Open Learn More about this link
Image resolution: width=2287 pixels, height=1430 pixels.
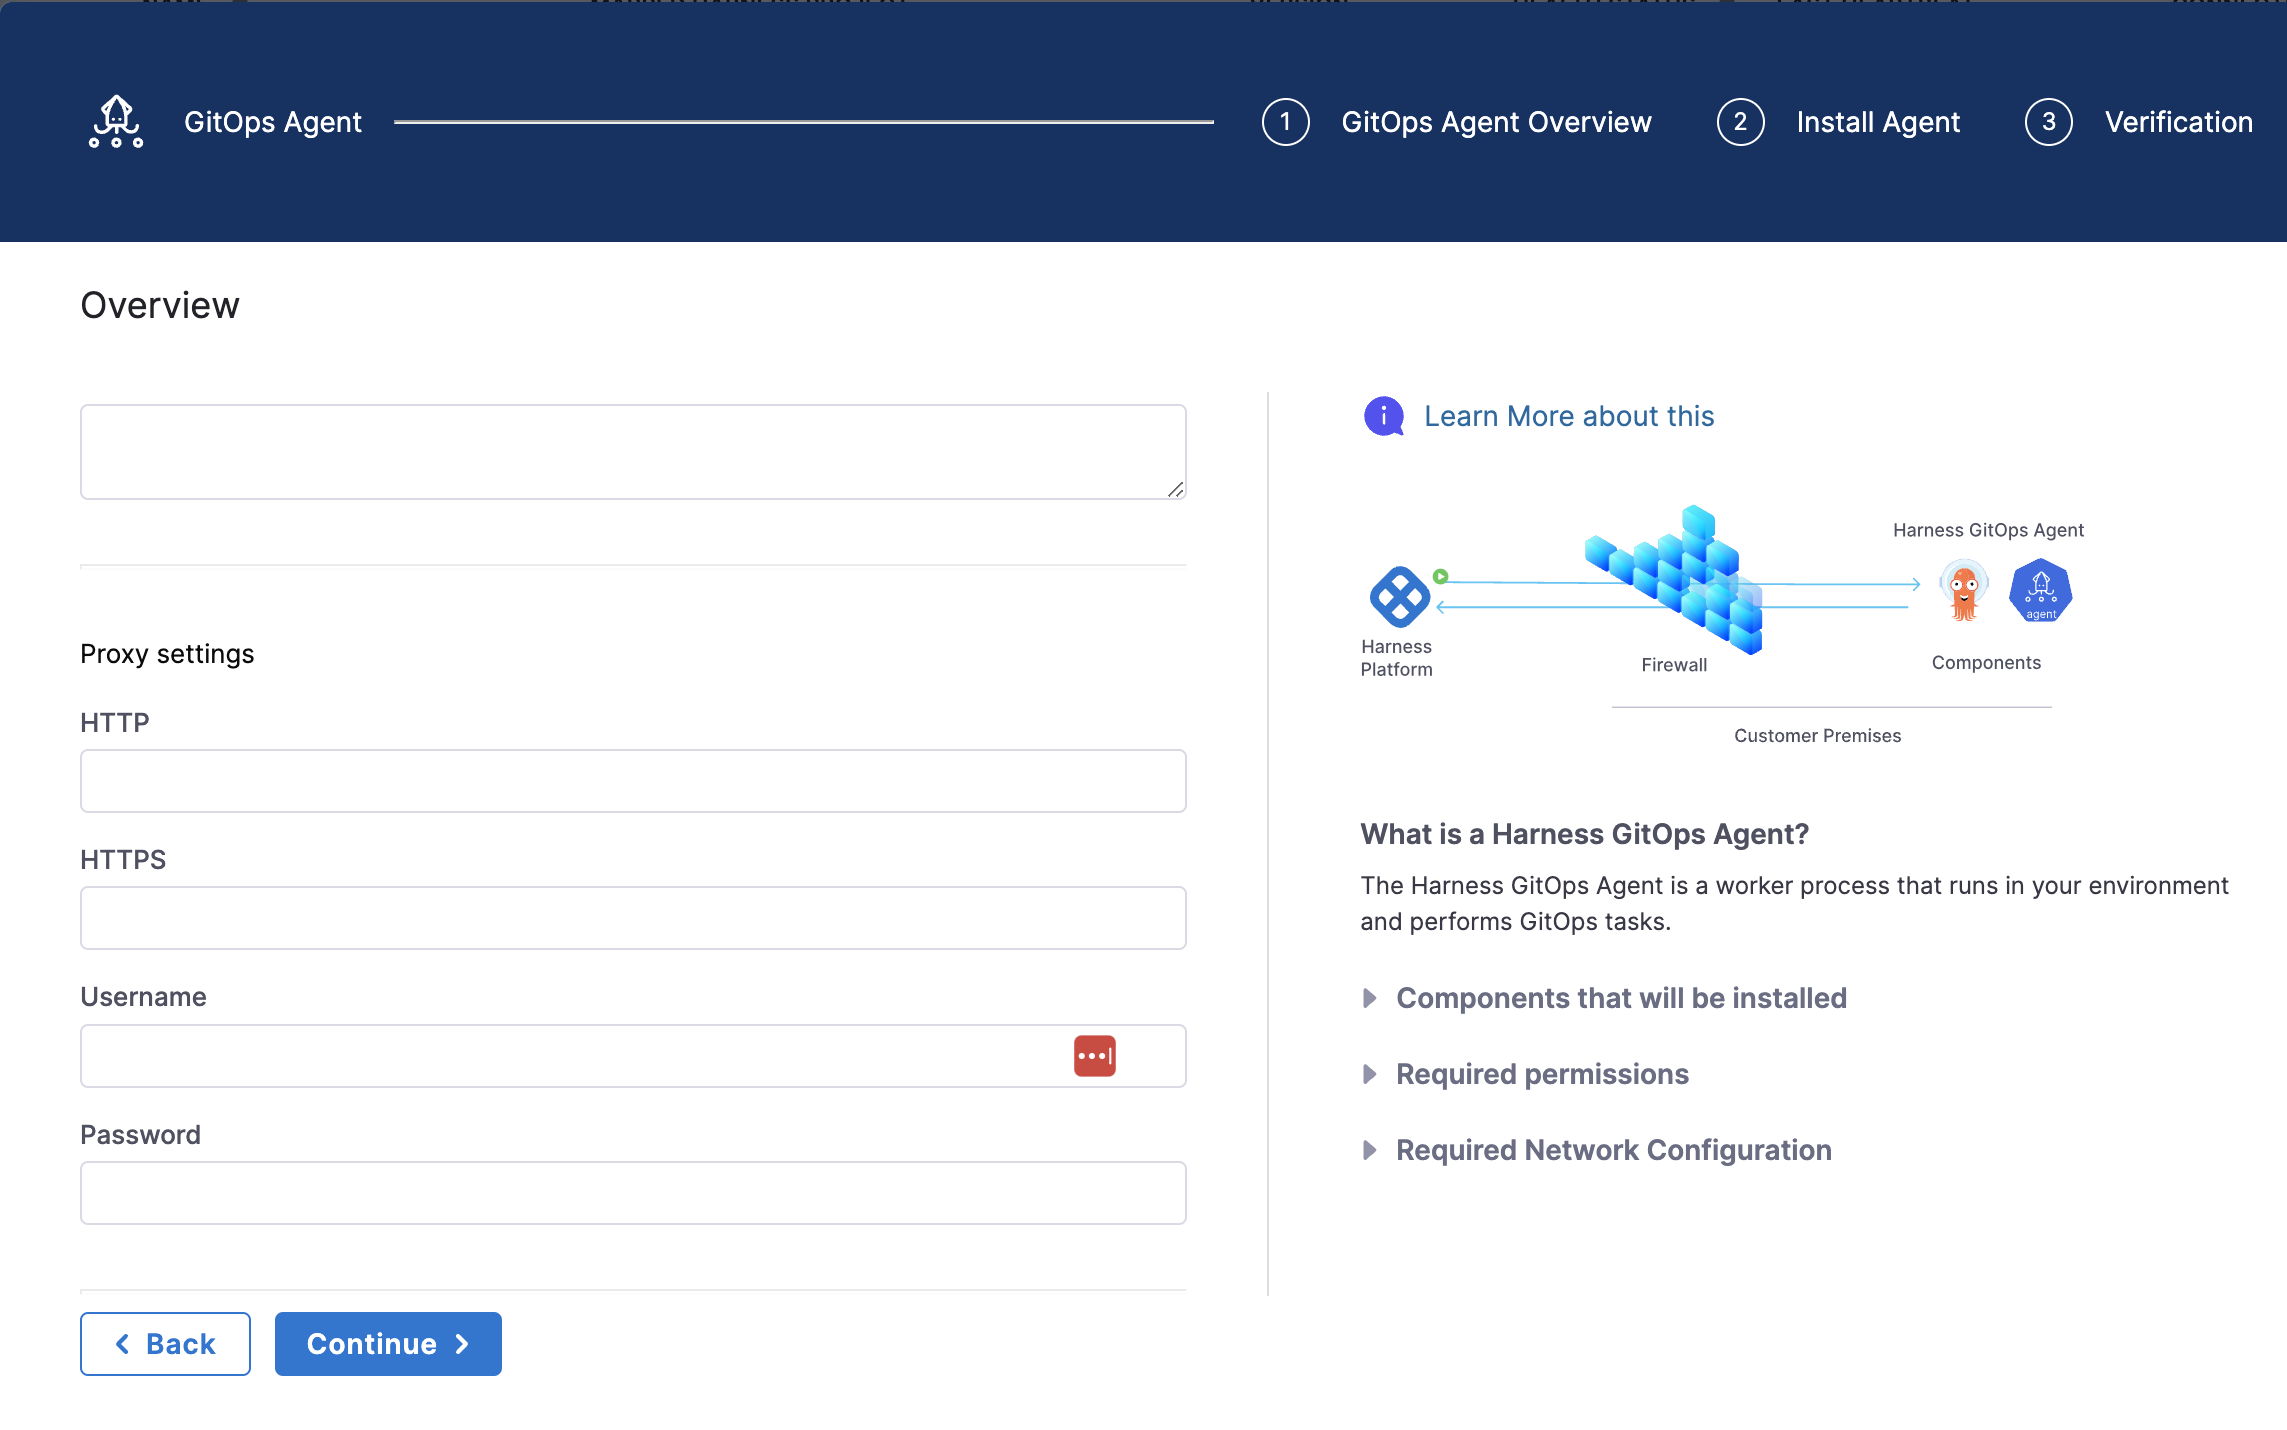coord(1568,416)
